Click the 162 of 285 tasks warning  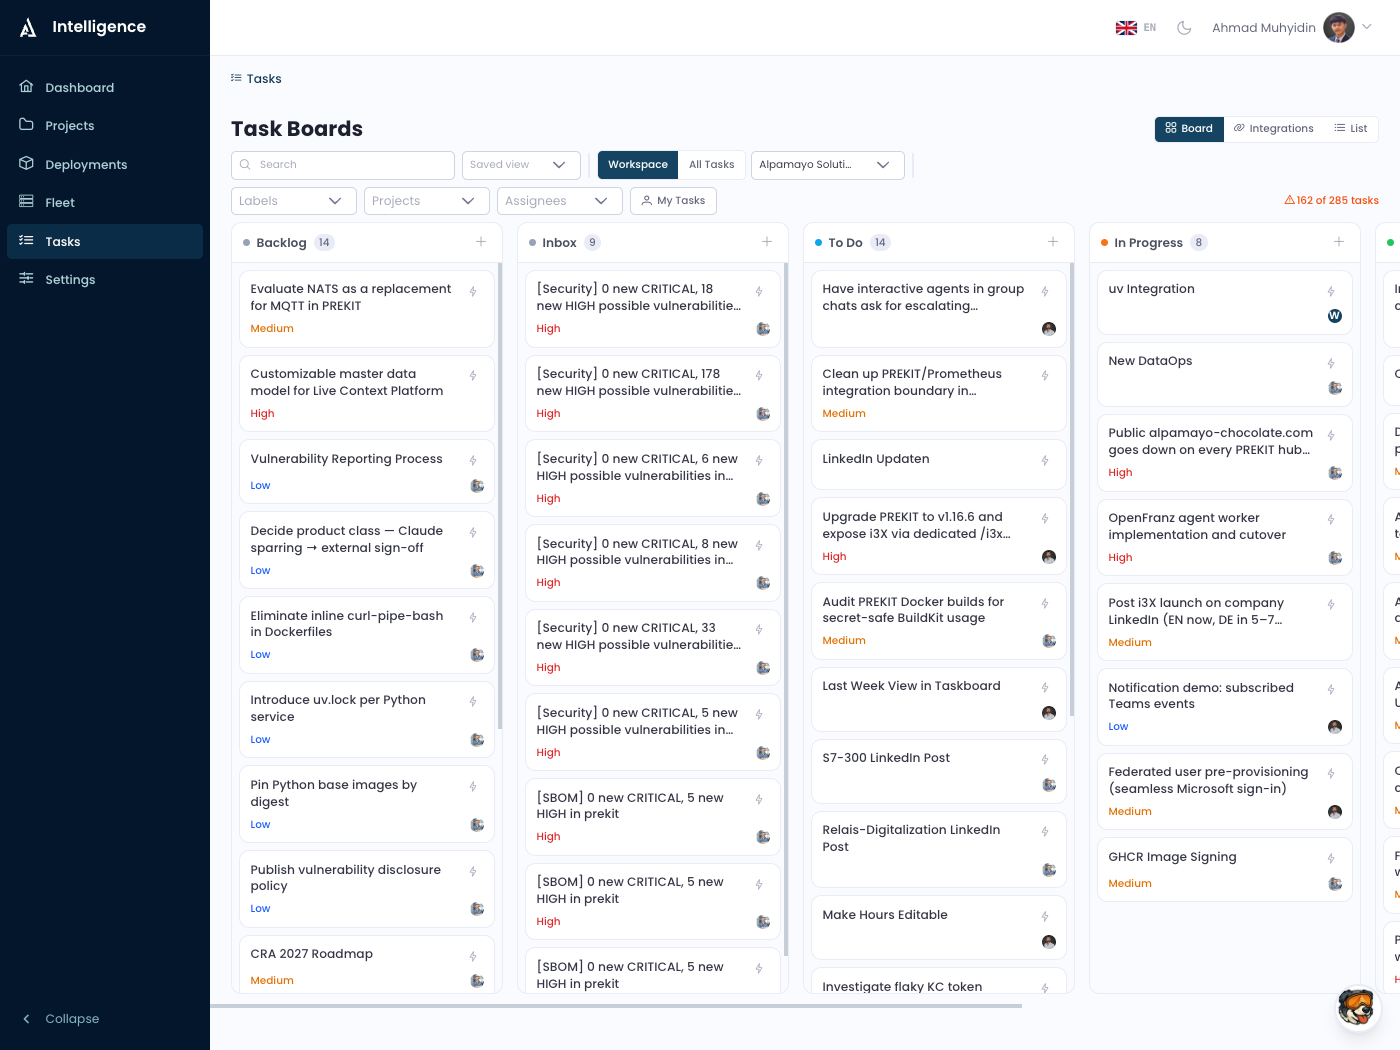coord(1331,201)
